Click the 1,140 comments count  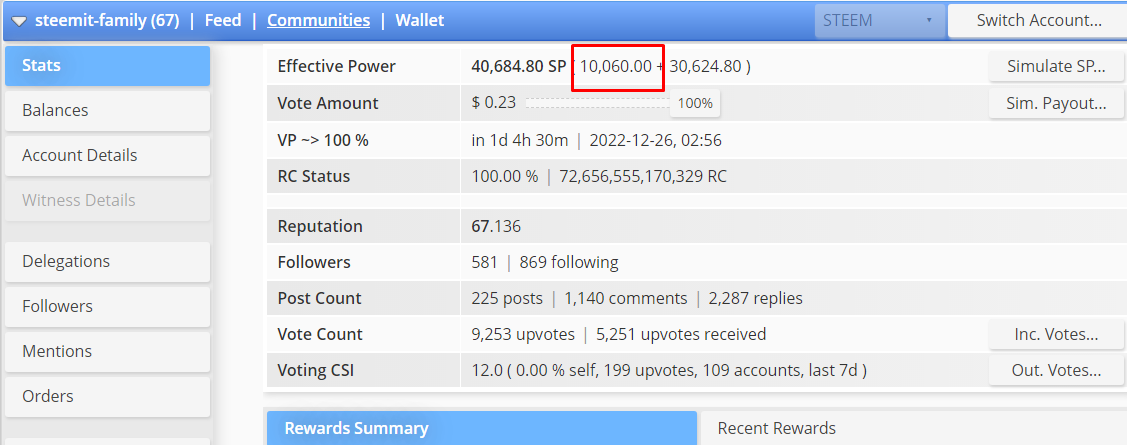625,298
